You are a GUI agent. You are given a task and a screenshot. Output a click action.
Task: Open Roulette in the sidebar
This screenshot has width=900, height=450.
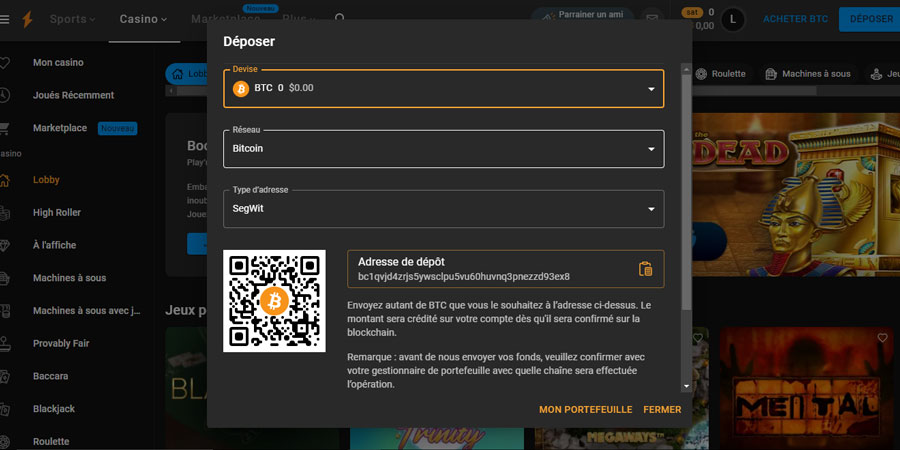[x=51, y=441]
